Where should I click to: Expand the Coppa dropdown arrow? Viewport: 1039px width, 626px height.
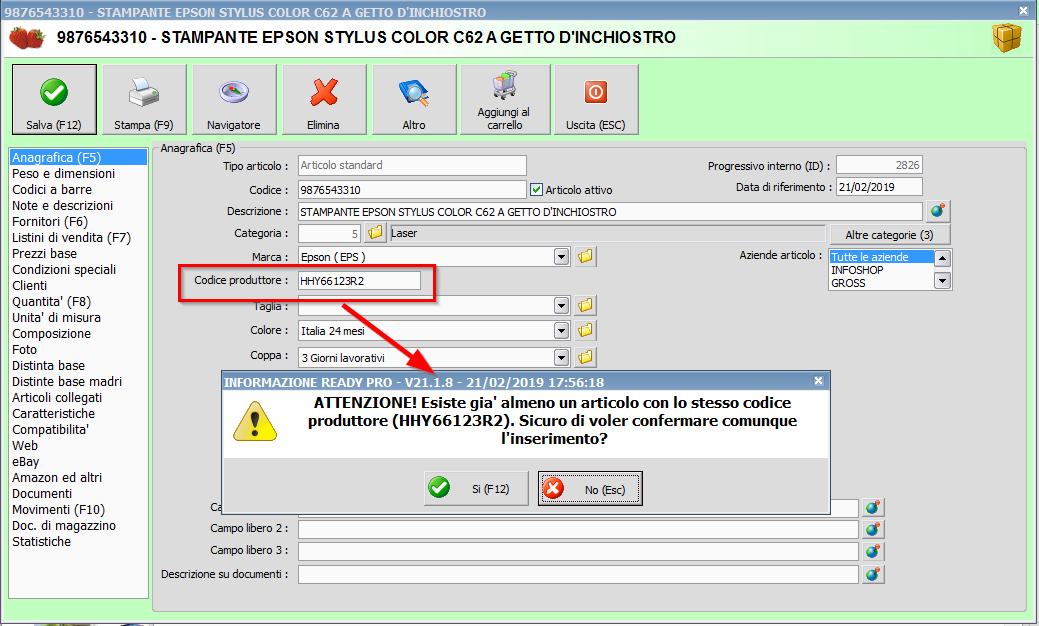[x=561, y=358]
